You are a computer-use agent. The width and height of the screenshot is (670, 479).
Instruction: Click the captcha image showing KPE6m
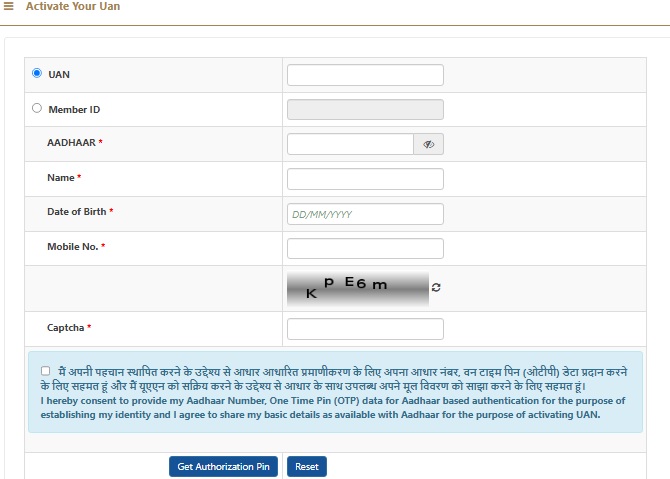pos(358,288)
